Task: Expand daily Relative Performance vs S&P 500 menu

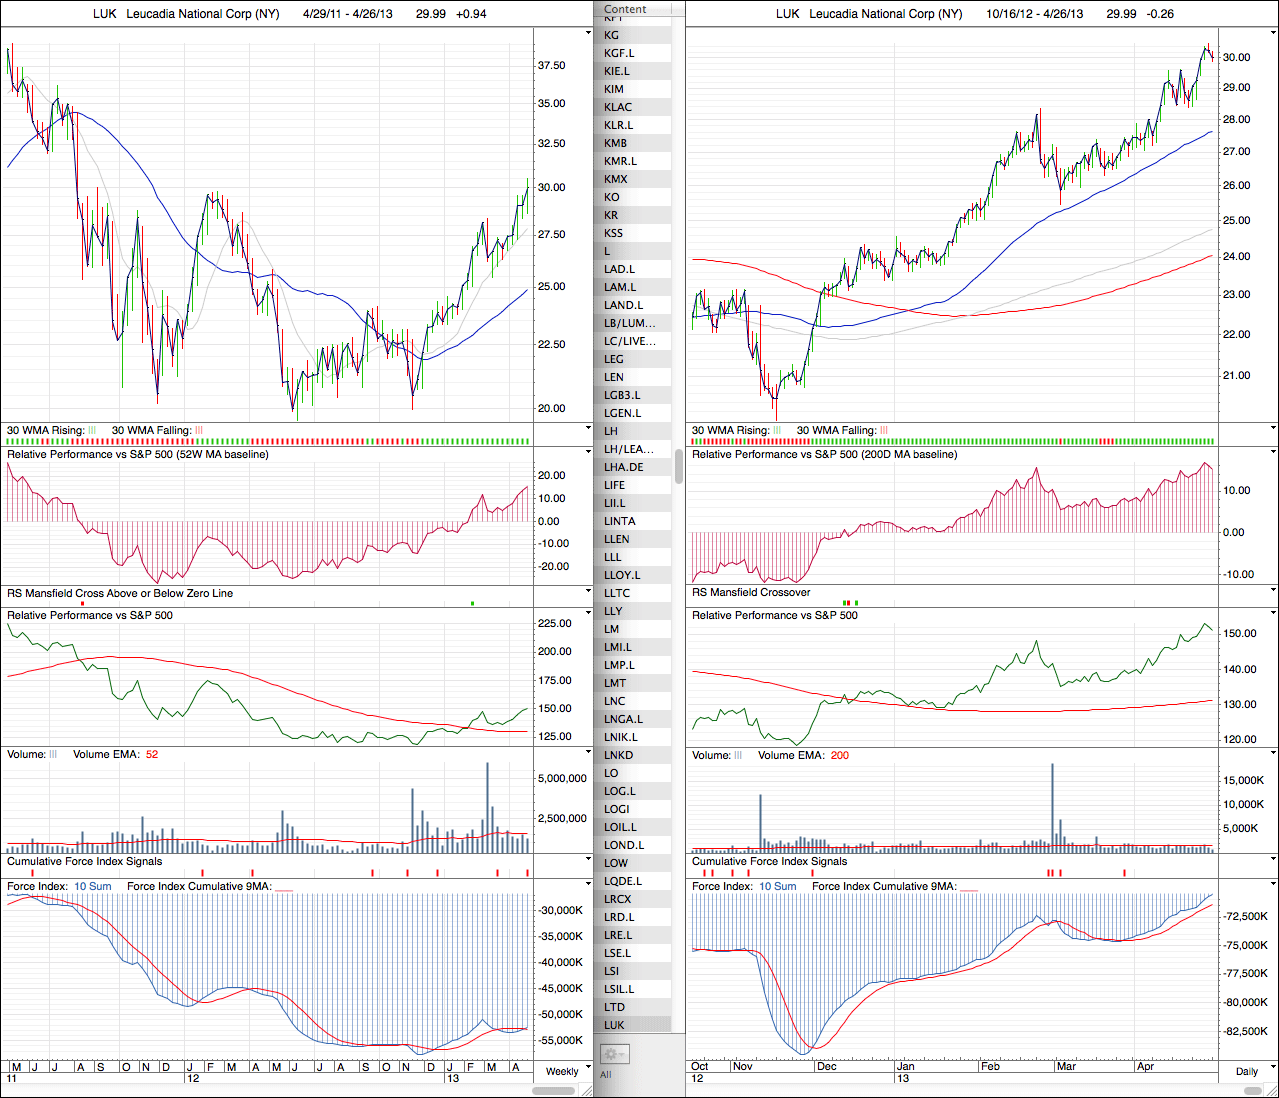Action: (x=1273, y=614)
